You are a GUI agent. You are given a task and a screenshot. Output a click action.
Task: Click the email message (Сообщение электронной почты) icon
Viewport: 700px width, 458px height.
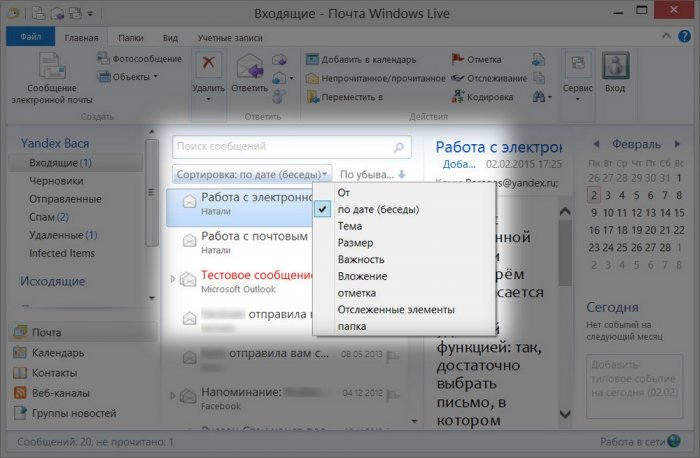tap(52, 66)
